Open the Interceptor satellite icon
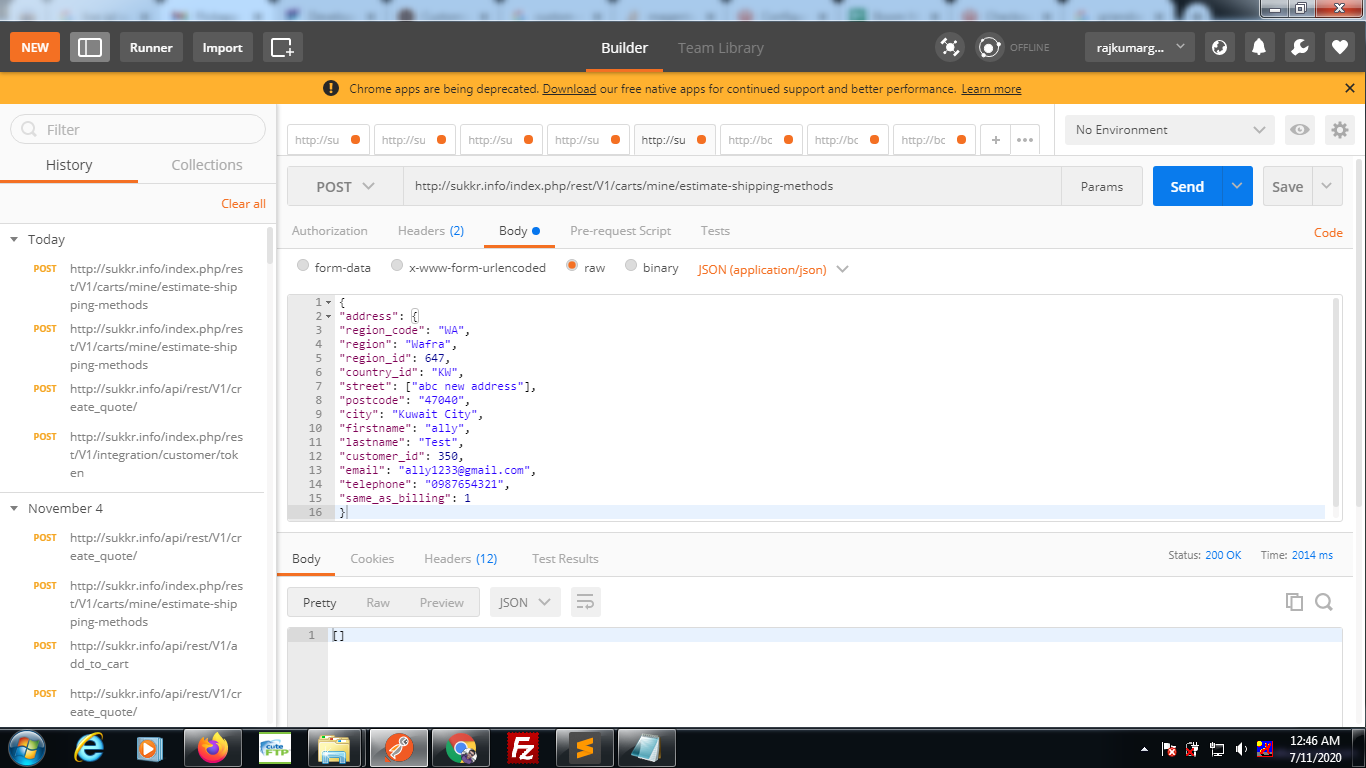The width and height of the screenshot is (1366, 768). pyautogui.click(x=949, y=47)
